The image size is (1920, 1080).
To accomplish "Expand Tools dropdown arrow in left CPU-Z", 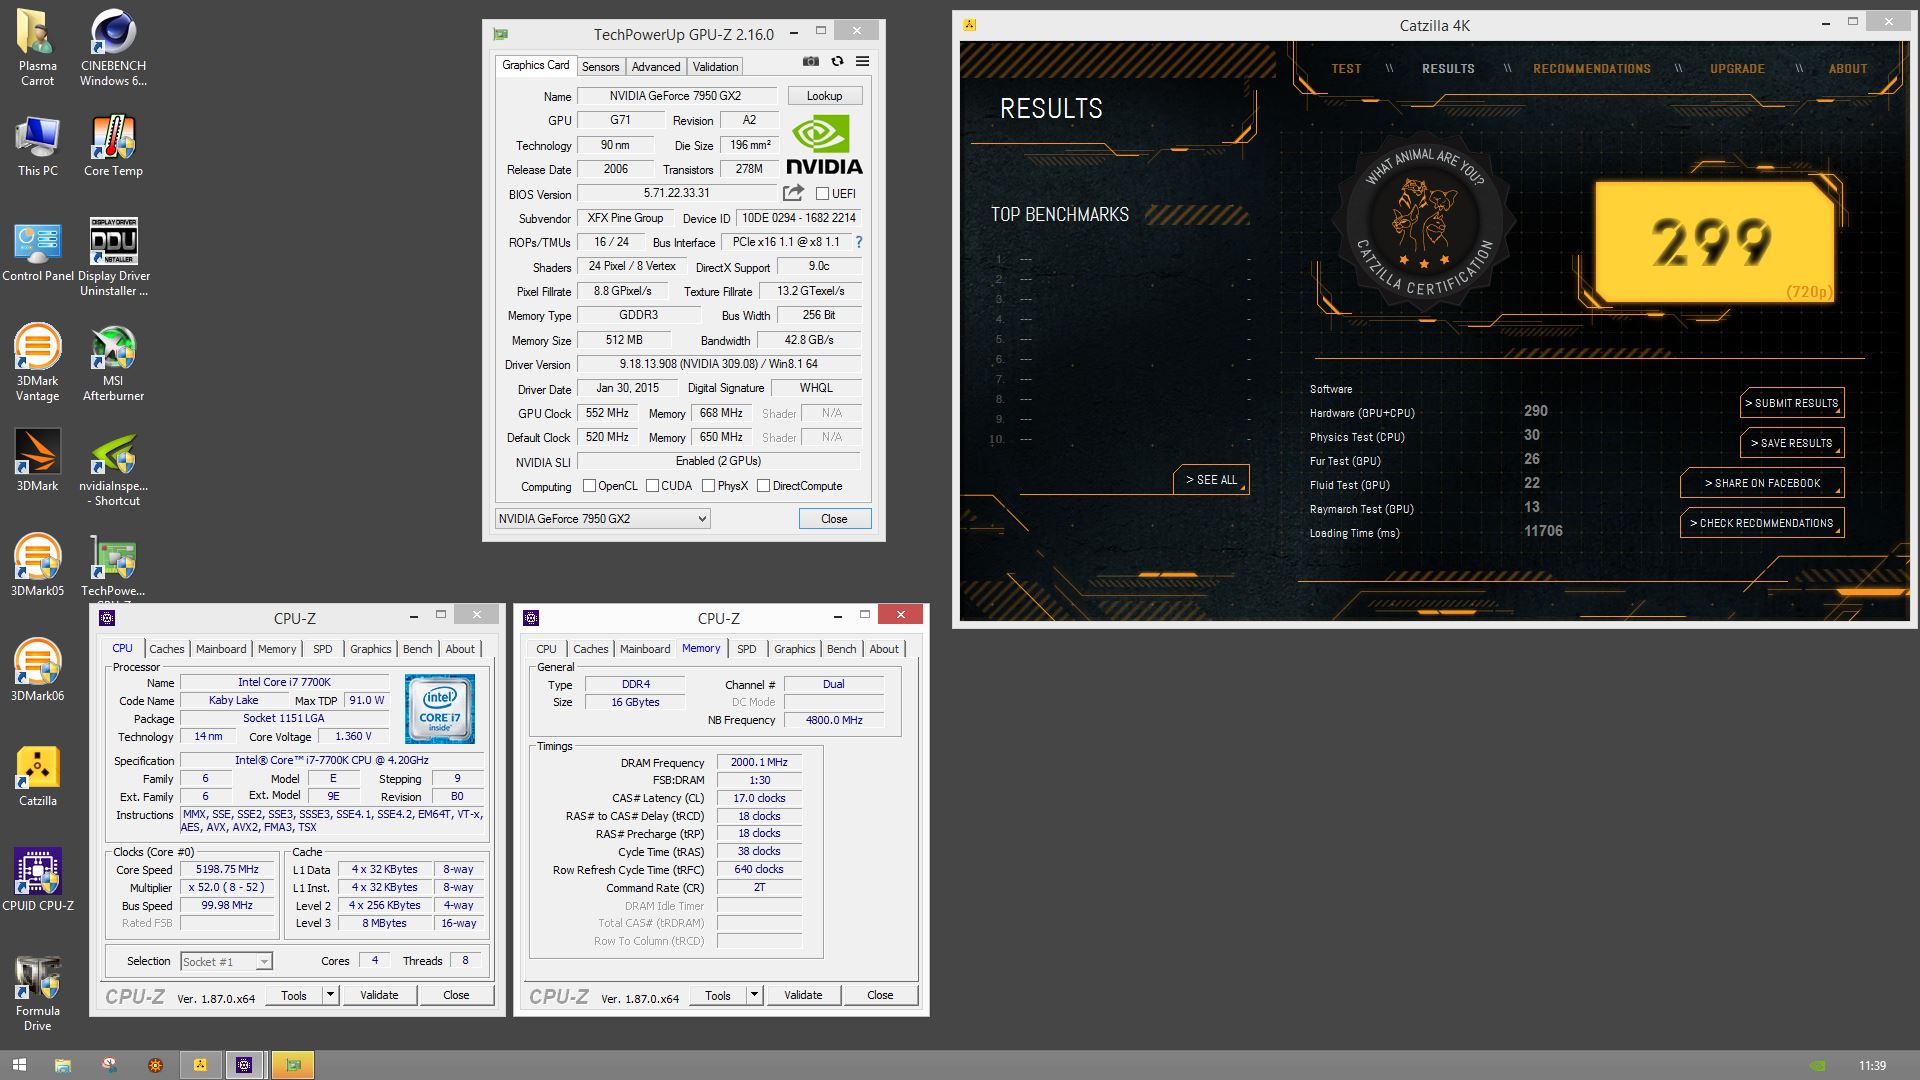I will pos(330,995).
